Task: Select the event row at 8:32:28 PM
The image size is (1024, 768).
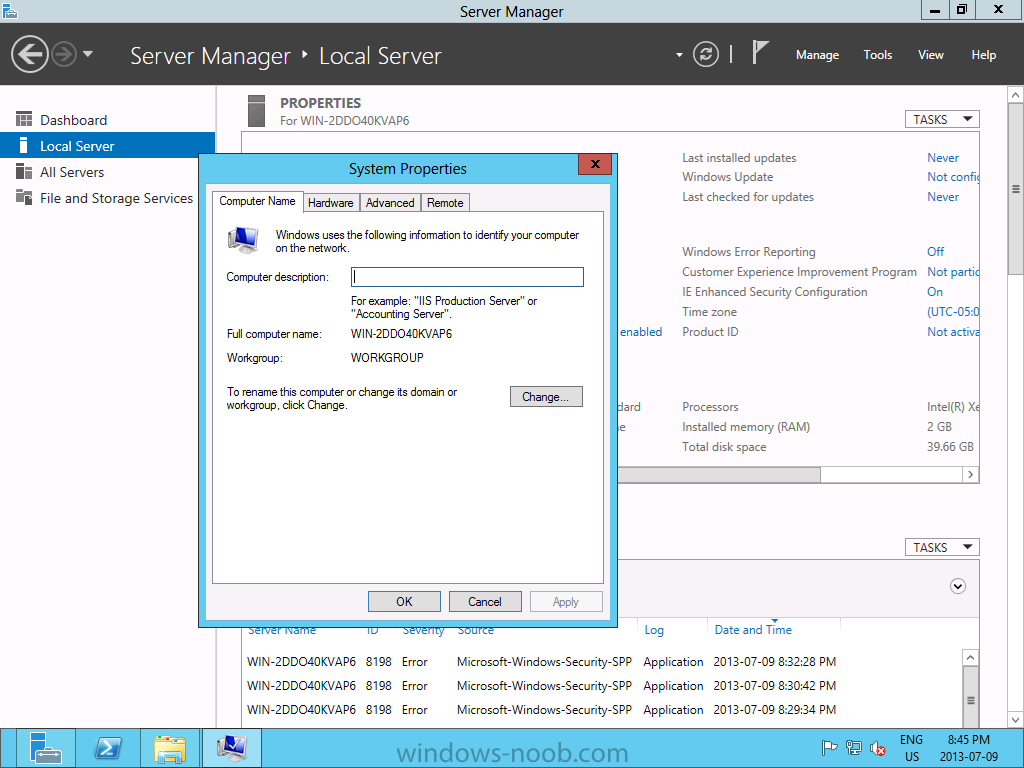Action: [x=541, y=662]
